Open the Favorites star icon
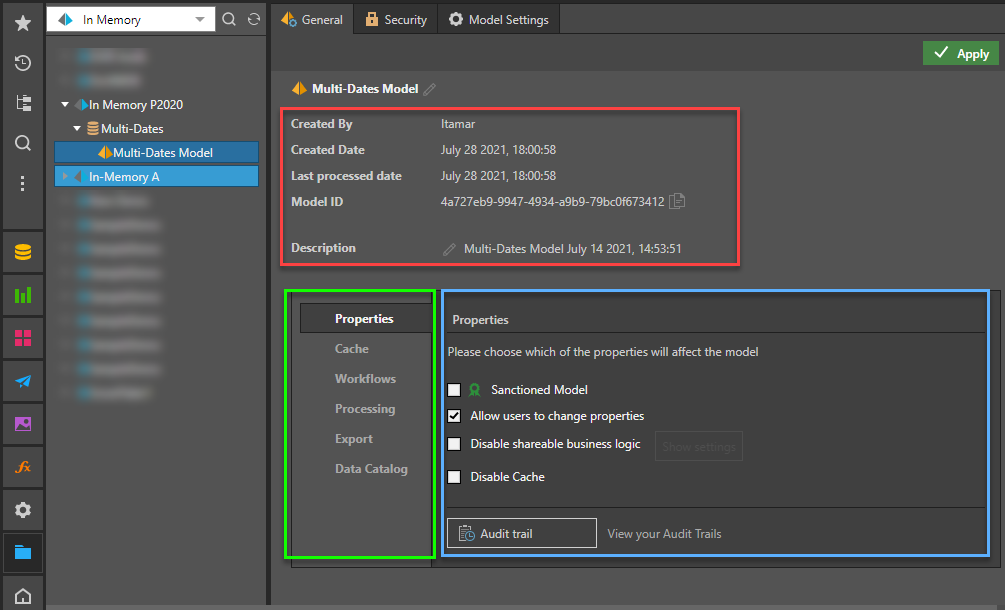The height and width of the screenshot is (610, 1005). point(23,23)
